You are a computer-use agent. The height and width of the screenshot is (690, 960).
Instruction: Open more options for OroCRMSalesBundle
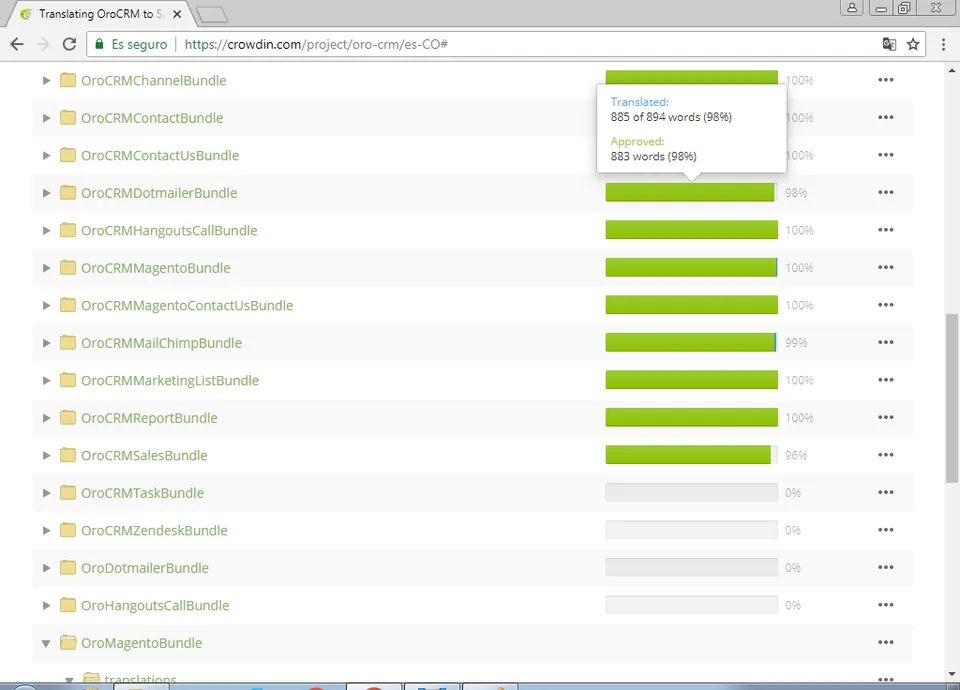pyautogui.click(x=885, y=455)
